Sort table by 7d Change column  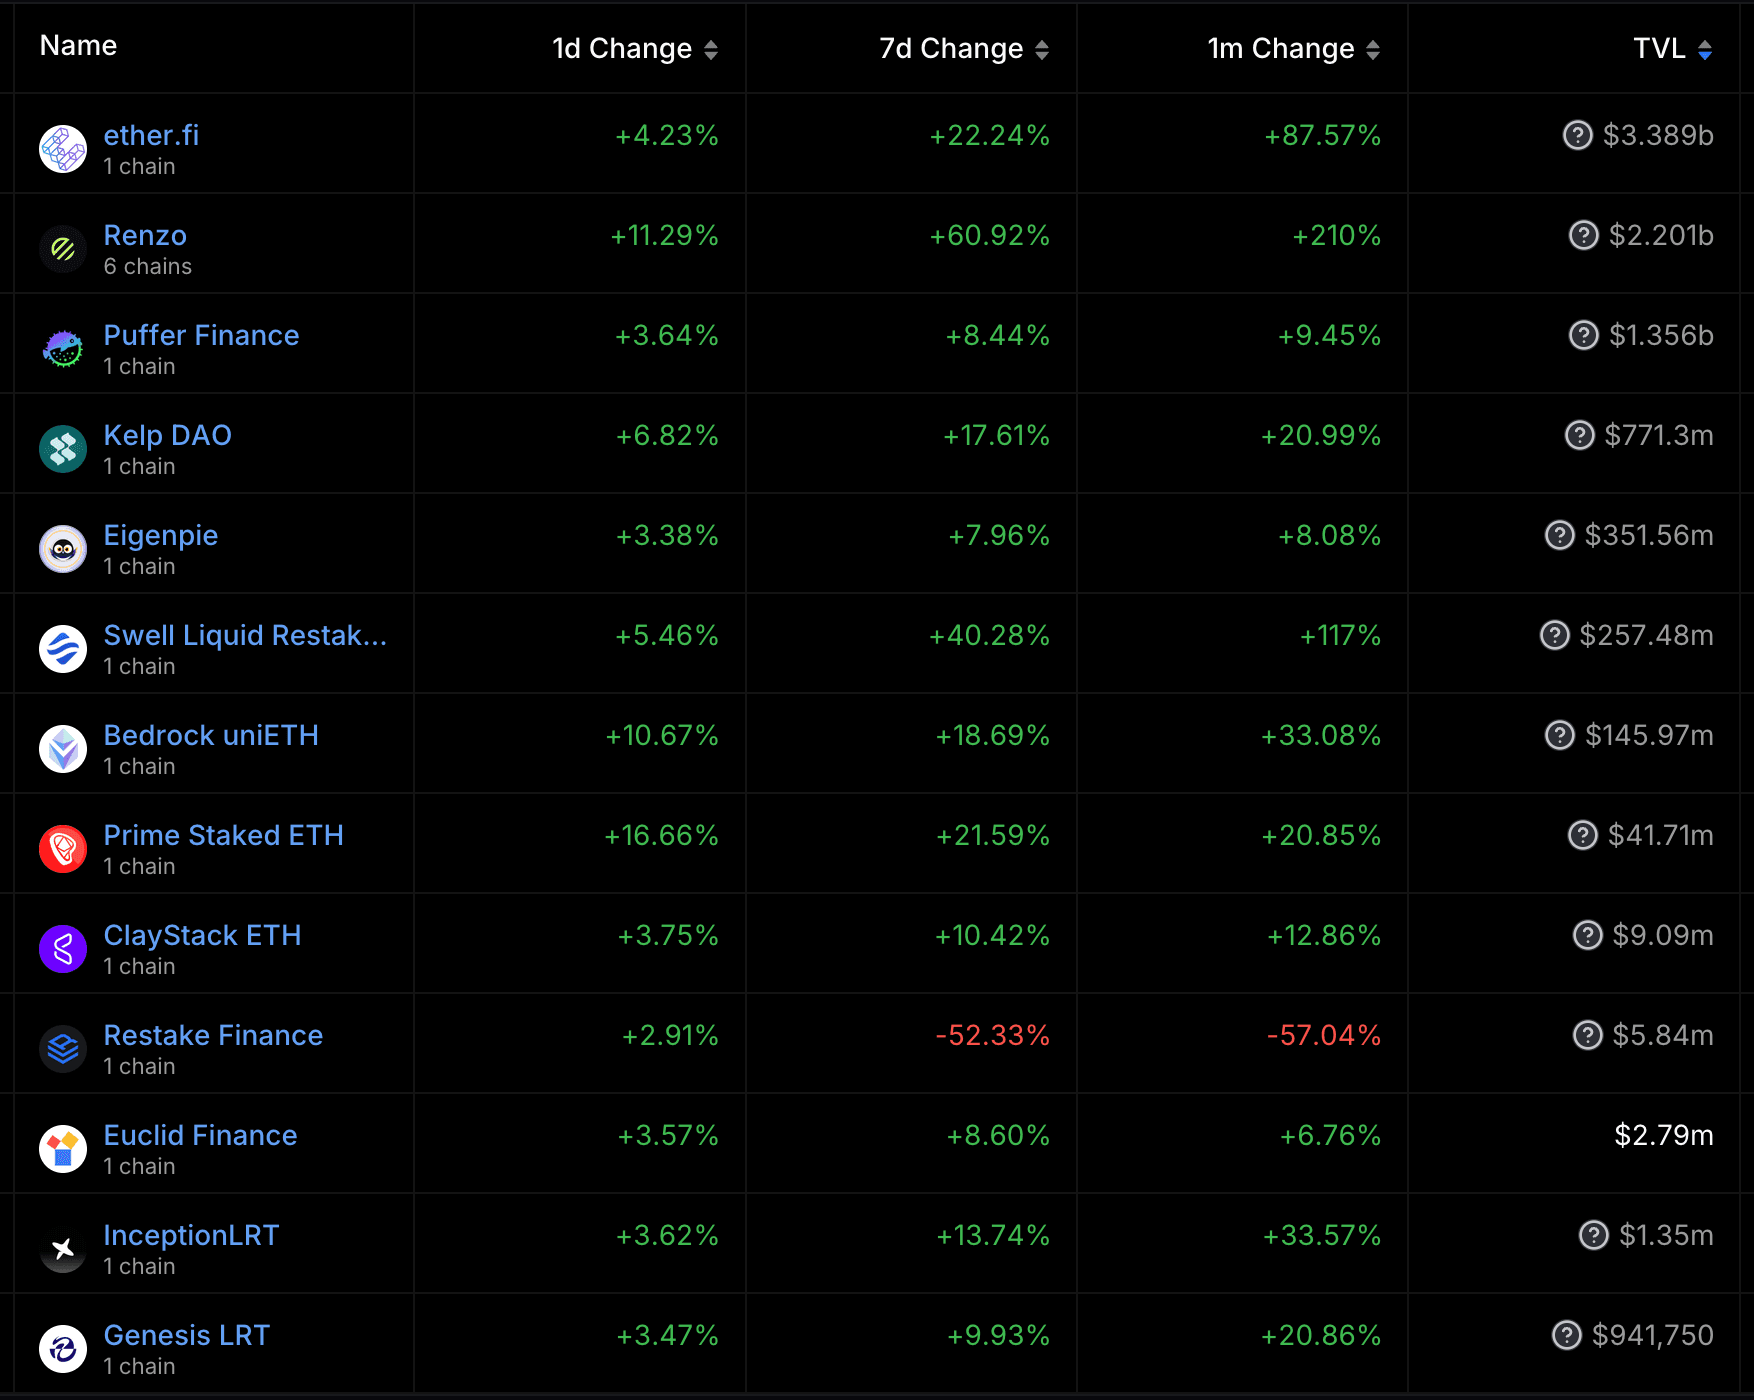click(x=1041, y=49)
